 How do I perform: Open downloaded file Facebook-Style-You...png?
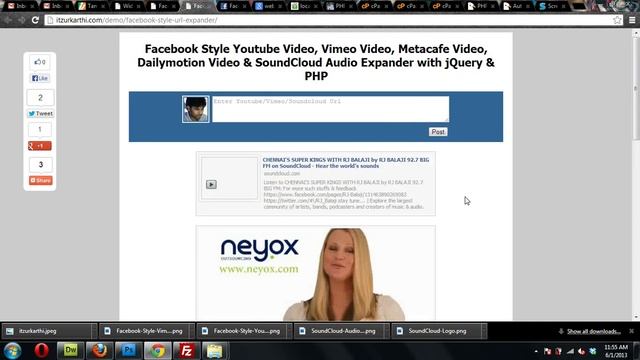coord(241,331)
